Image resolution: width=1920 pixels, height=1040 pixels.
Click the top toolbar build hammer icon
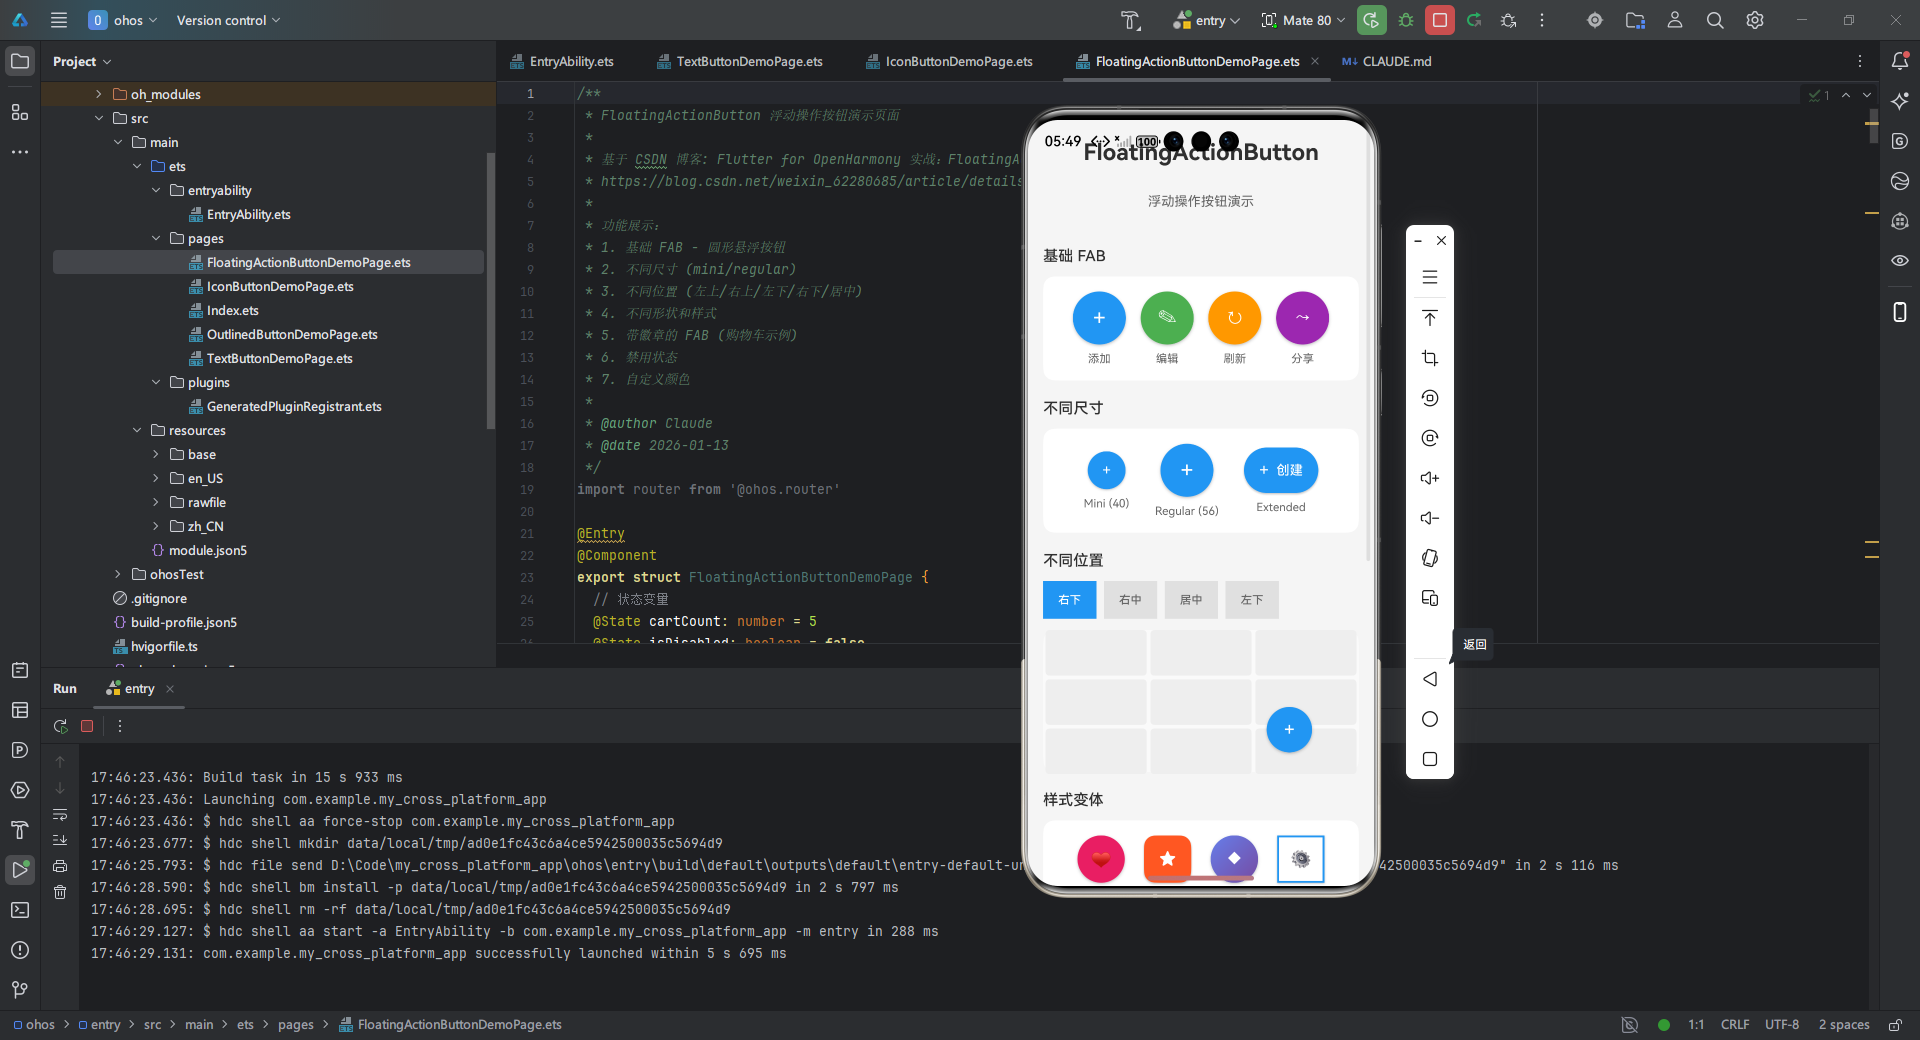[1130, 20]
